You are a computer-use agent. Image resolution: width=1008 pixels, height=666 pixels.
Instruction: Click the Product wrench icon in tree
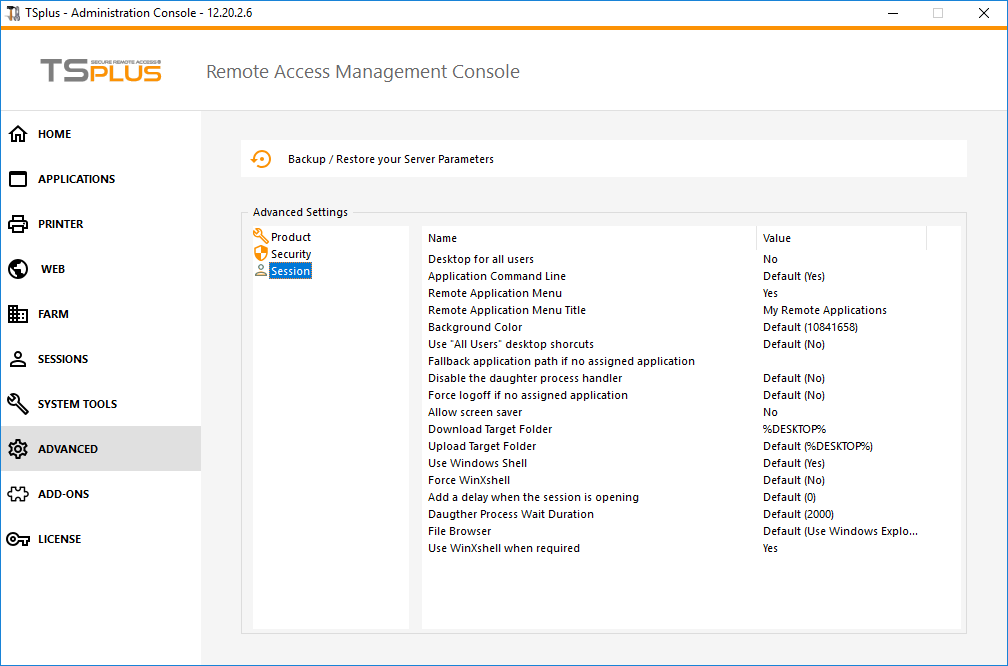click(x=260, y=237)
